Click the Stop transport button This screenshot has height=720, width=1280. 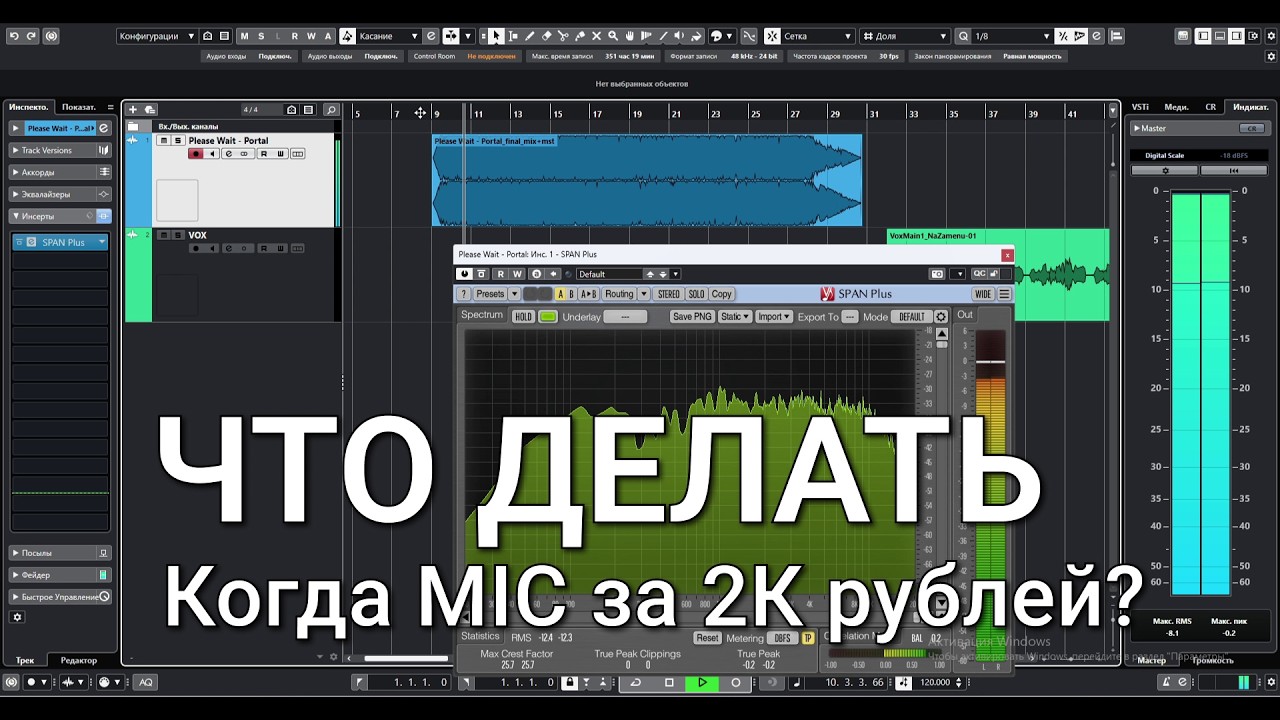[x=669, y=682]
